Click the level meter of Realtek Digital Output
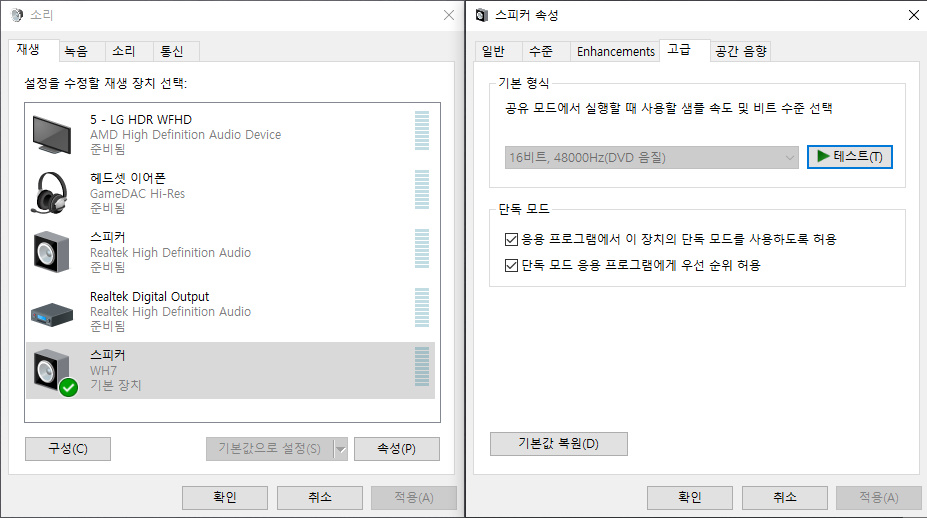 coord(422,307)
